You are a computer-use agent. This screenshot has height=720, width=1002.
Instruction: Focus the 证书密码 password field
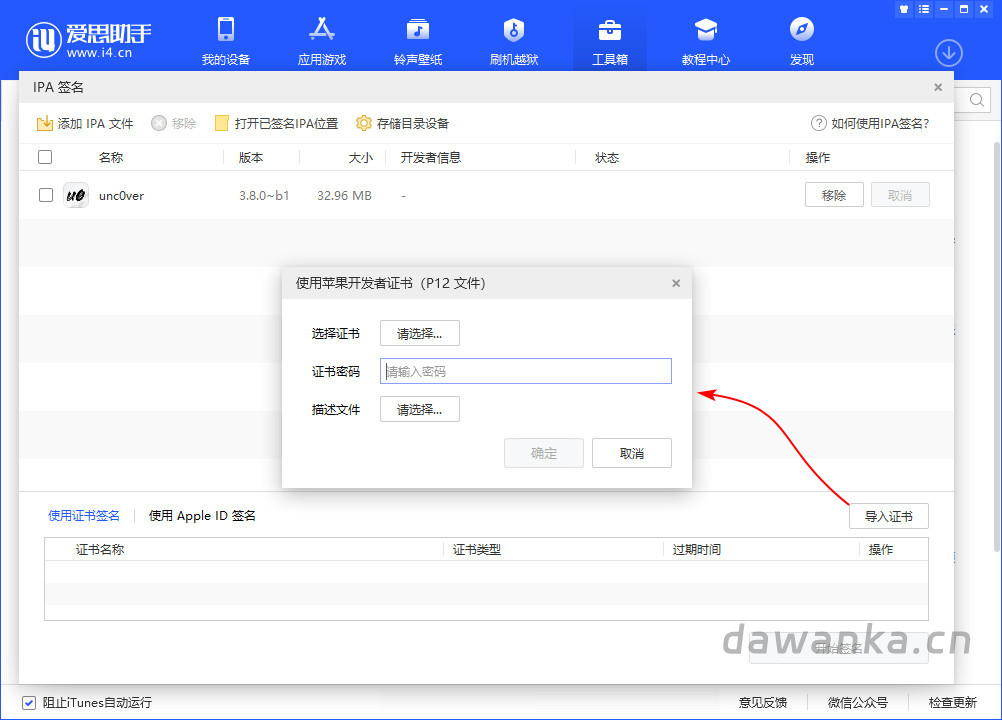coord(525,371)
